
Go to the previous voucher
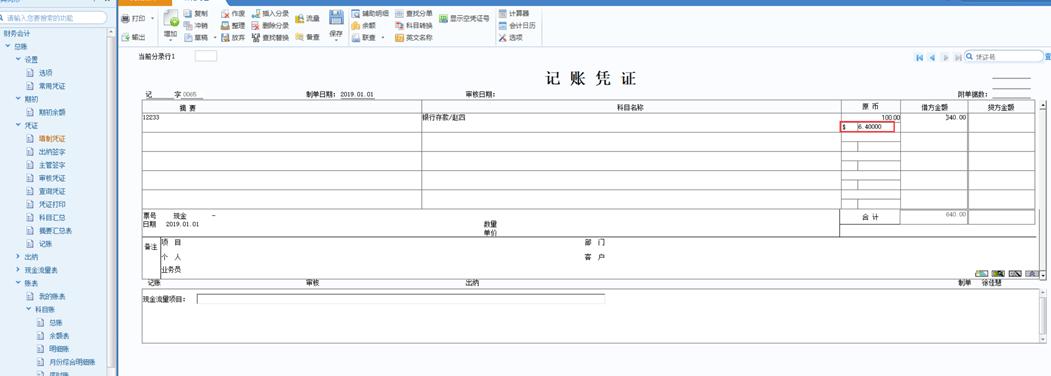(932, 58)
